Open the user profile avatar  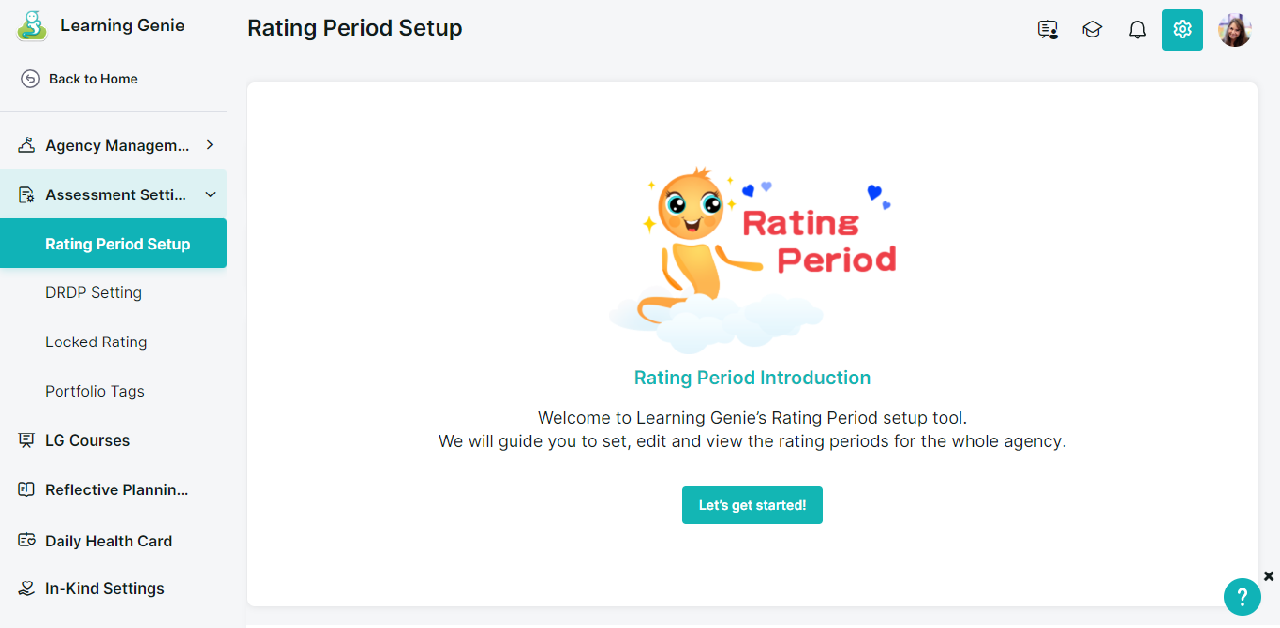1235,30
